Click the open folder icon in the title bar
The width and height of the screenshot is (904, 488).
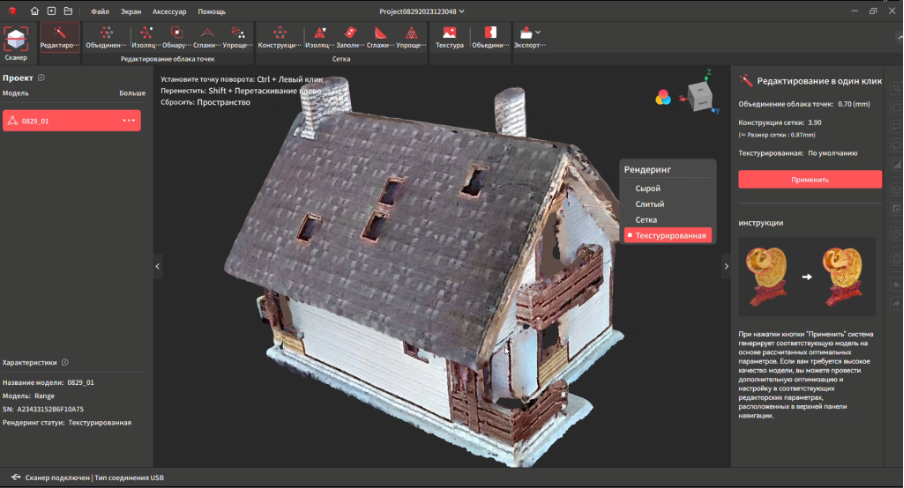click(67, 10)
